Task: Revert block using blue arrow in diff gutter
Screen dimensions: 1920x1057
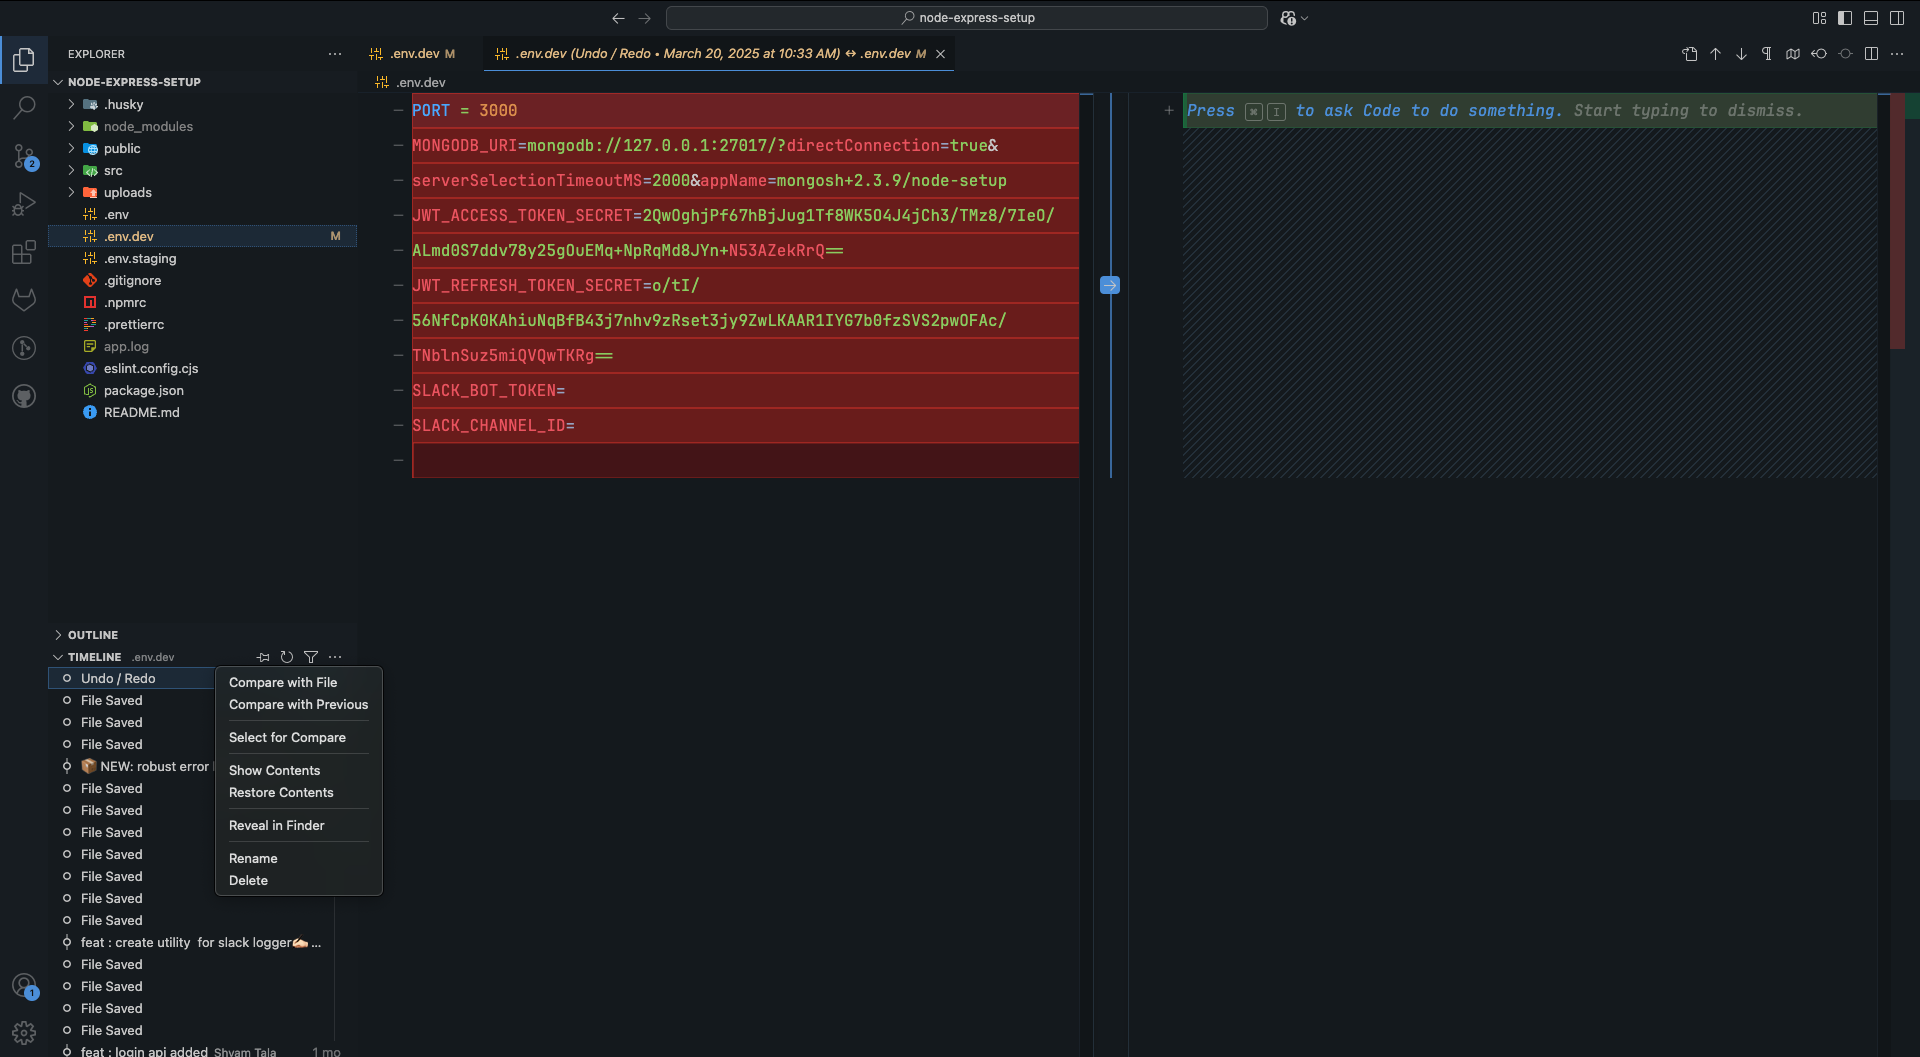Action: click(x=1110, y=285)
